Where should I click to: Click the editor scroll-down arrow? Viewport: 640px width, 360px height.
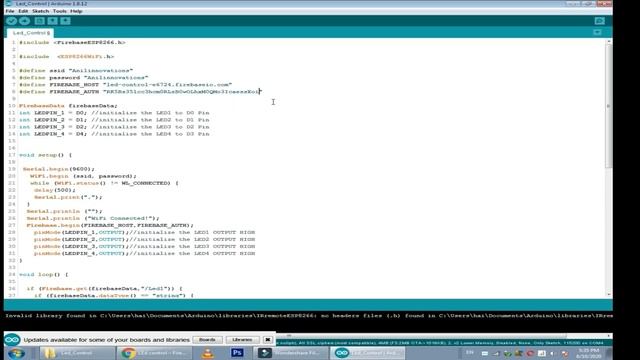tap(609, 294)
